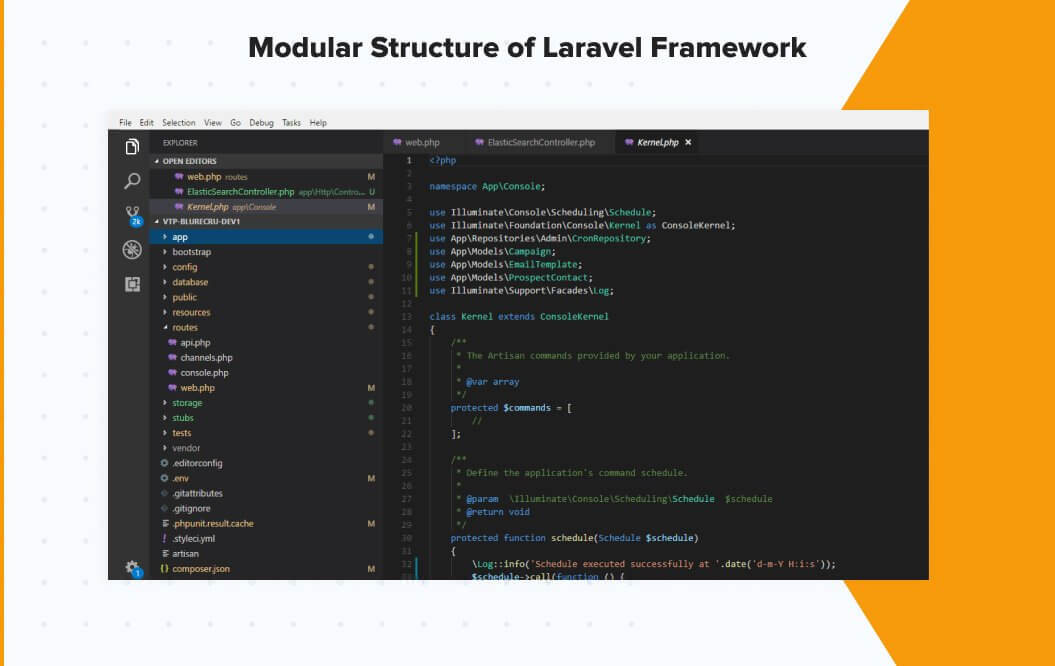1055x666 pixels.
Task: Open the Explorer icon in activity bar
Action: click(x=132, y=148)
